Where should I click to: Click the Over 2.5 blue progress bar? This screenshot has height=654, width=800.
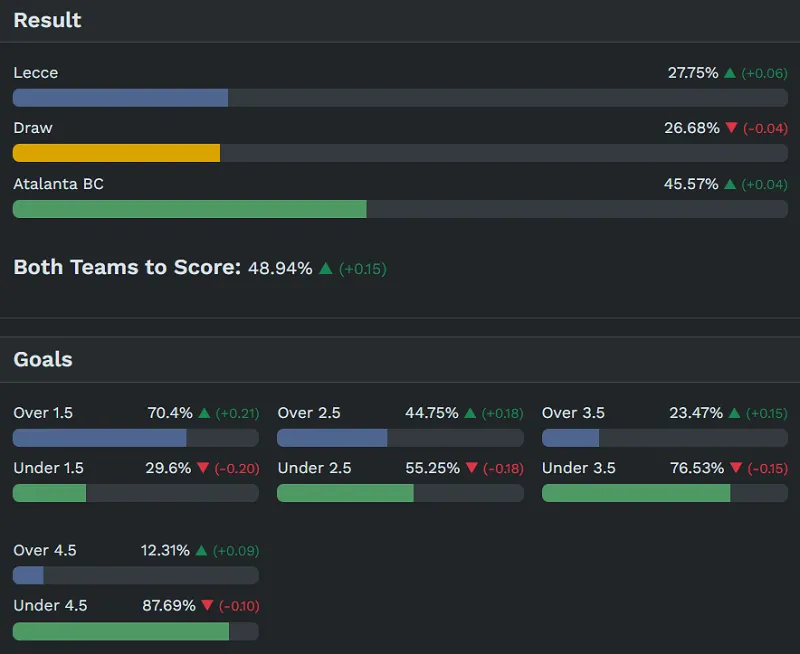pyautogui.click(x=332, y=438)
